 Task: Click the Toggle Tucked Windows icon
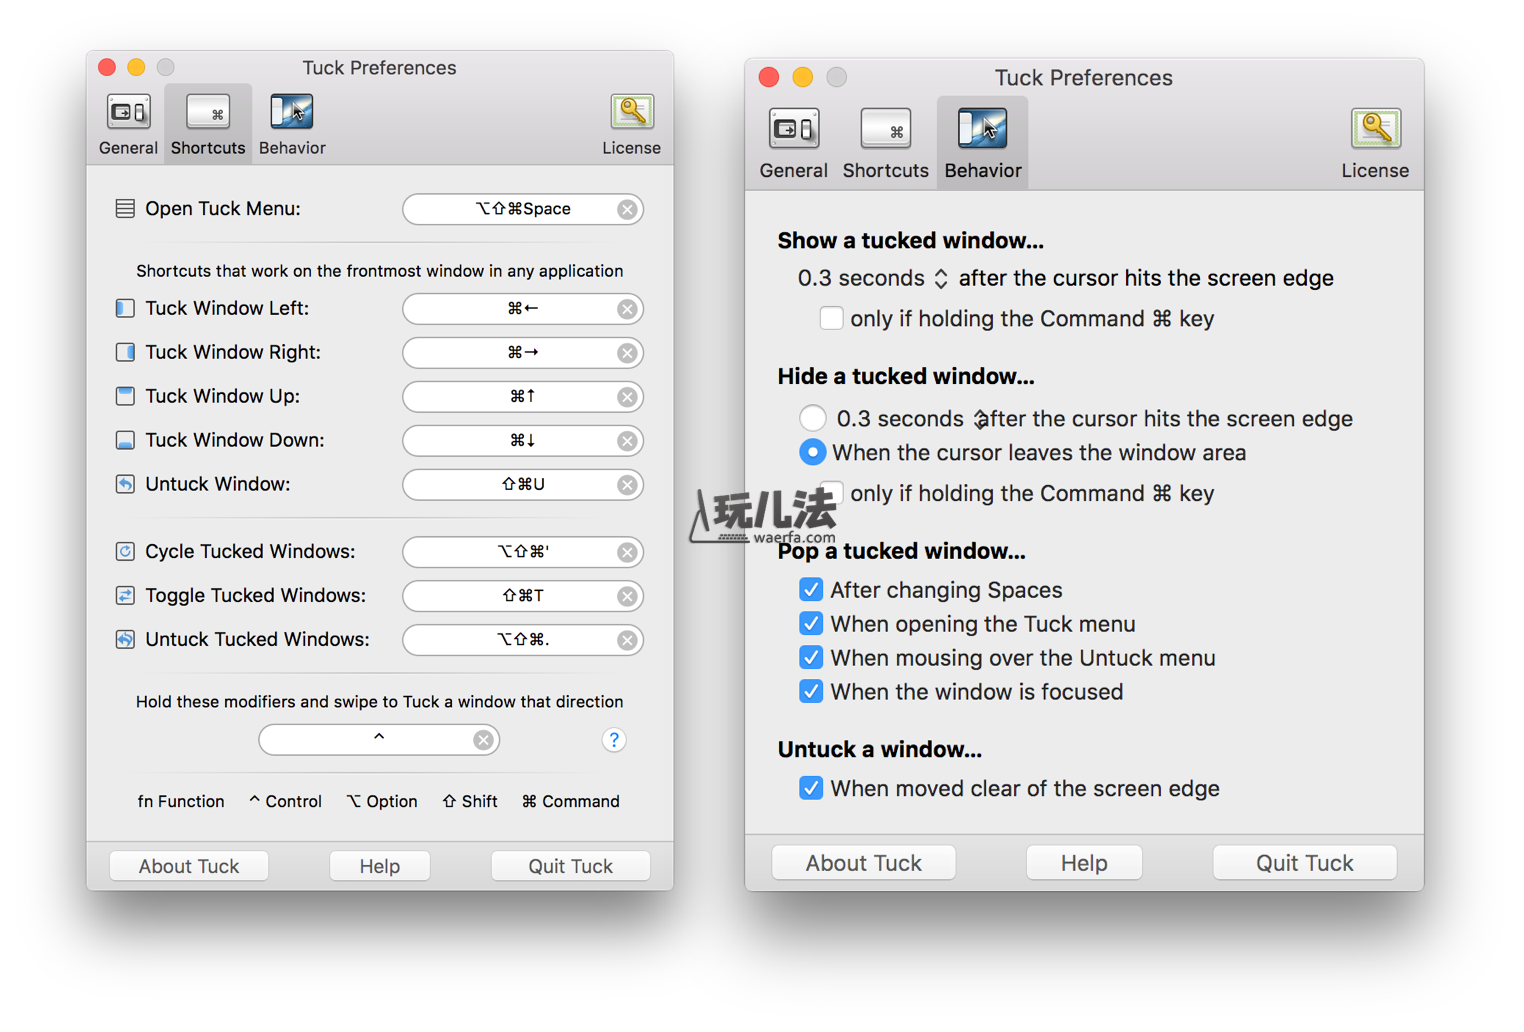point(125,595)
